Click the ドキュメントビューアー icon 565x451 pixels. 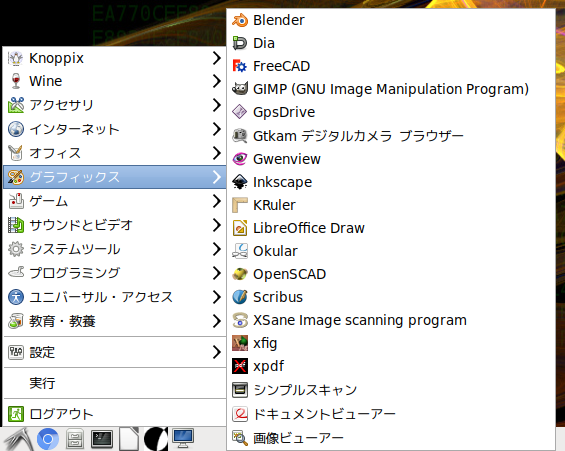pos(240,414)
